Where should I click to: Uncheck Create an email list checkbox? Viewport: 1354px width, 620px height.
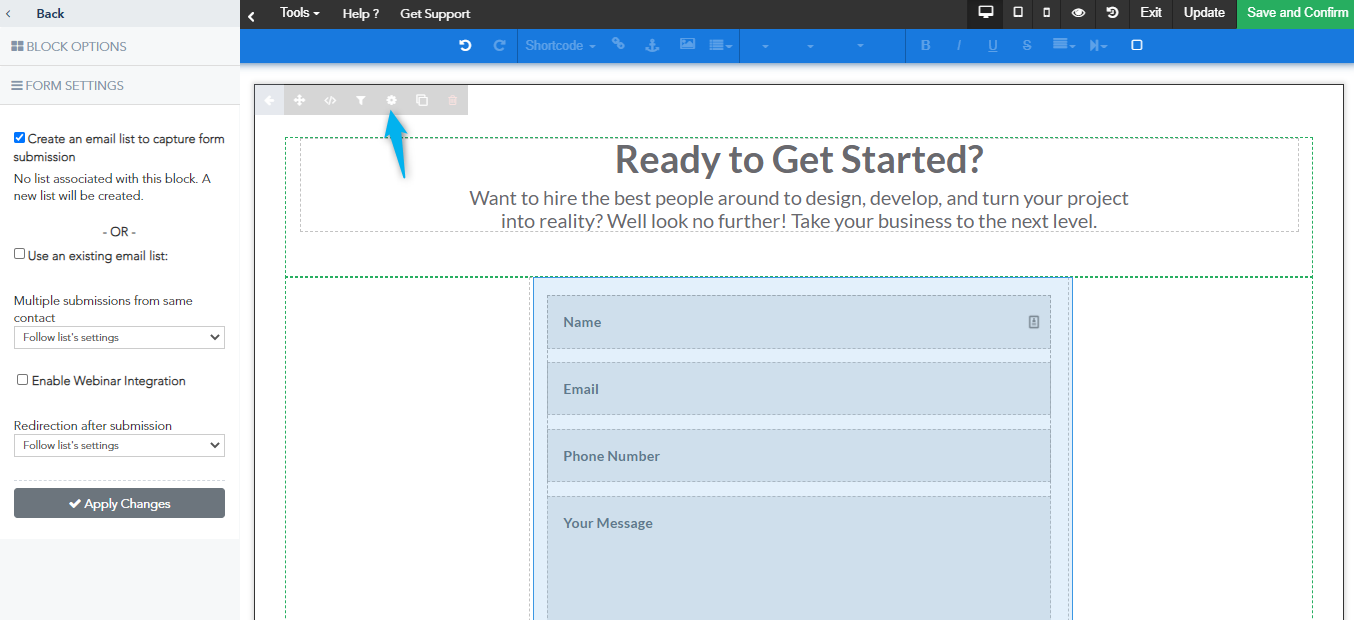click(19, 138)
